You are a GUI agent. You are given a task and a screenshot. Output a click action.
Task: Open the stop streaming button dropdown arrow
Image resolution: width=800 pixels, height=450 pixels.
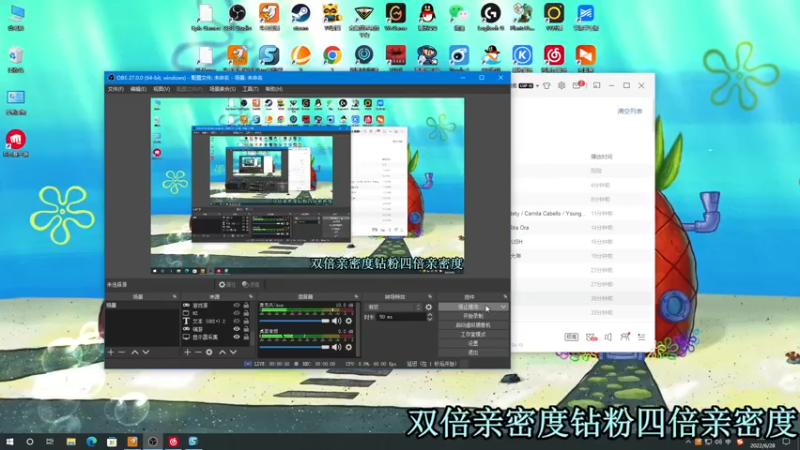(x=503, y=307)
